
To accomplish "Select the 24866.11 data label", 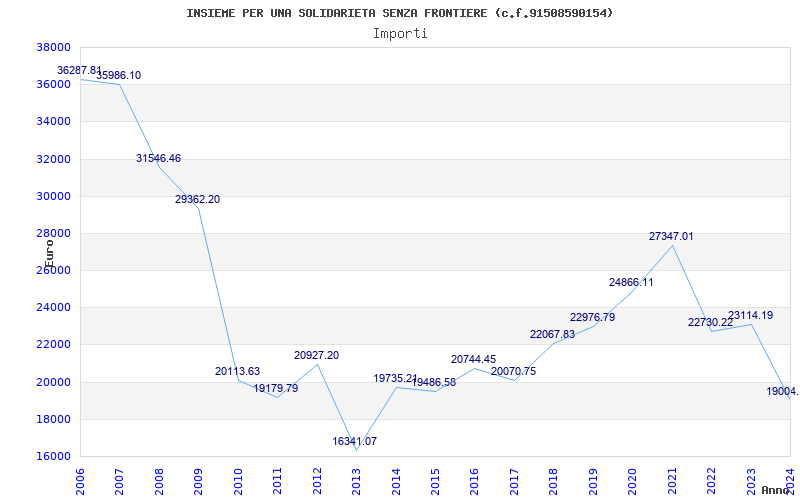I will pyautogui.click(x=631, y=283).
